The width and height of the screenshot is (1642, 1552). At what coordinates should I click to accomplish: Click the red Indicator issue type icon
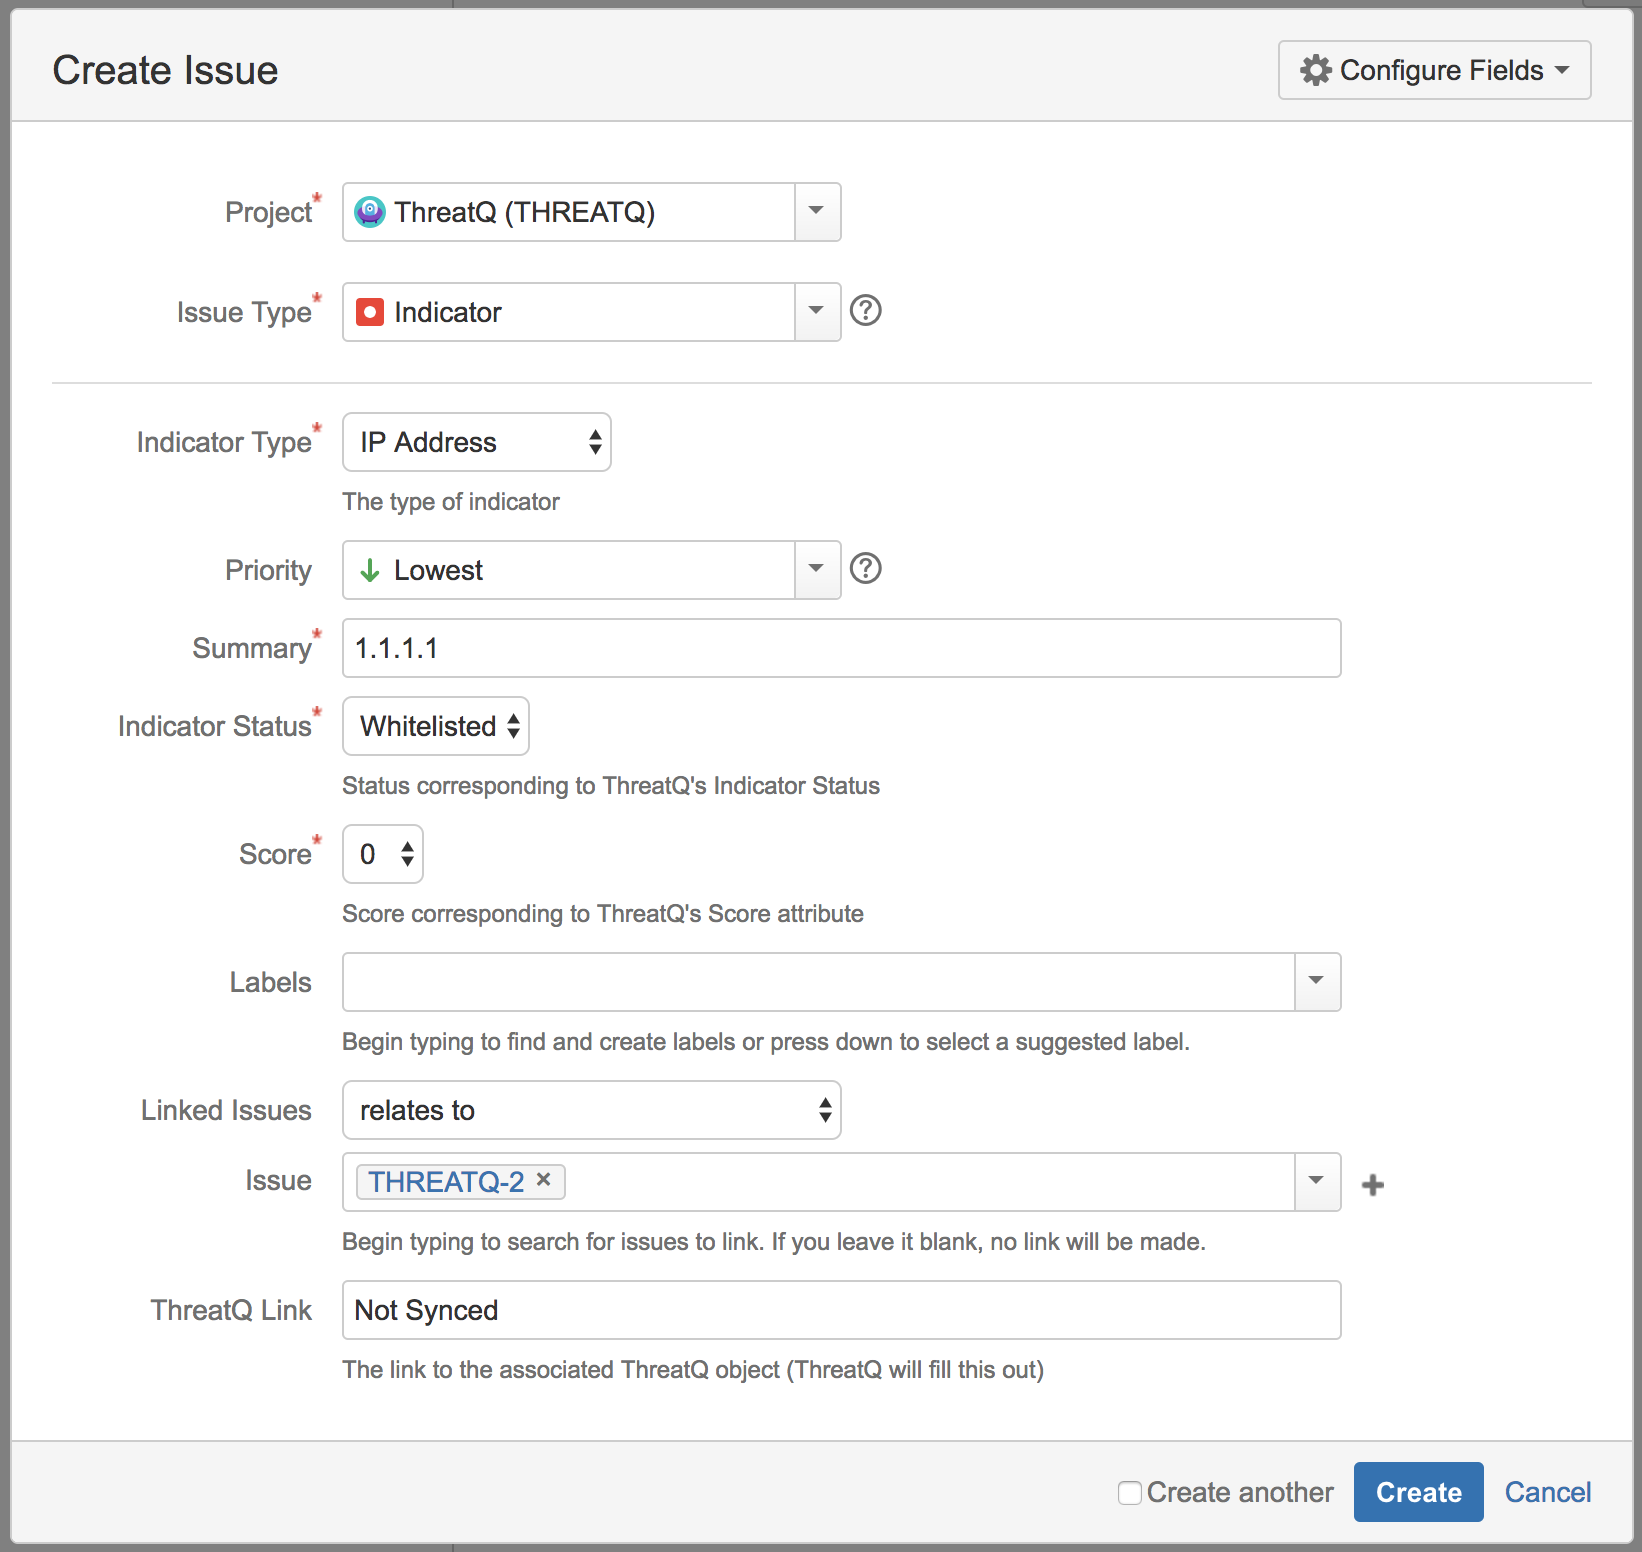[370, 312]
